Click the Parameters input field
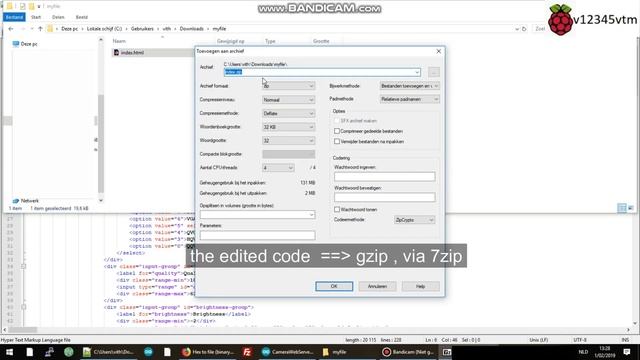The image size is (640, 360). click(x=258, y=236)
